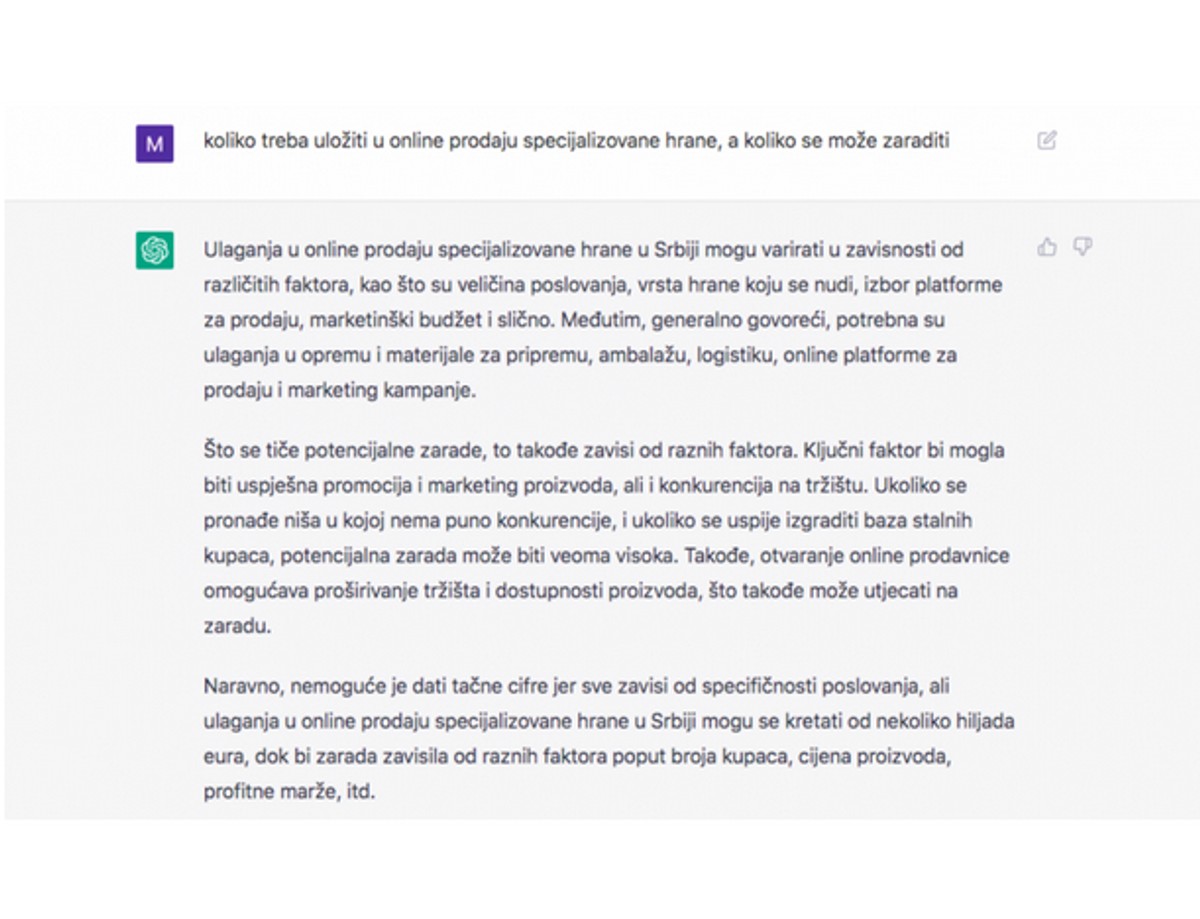The width and height of the screenshot is (1200, 919).
Task: Click the line starting "eura, dok bi zarada"
Action: point(576,758)
